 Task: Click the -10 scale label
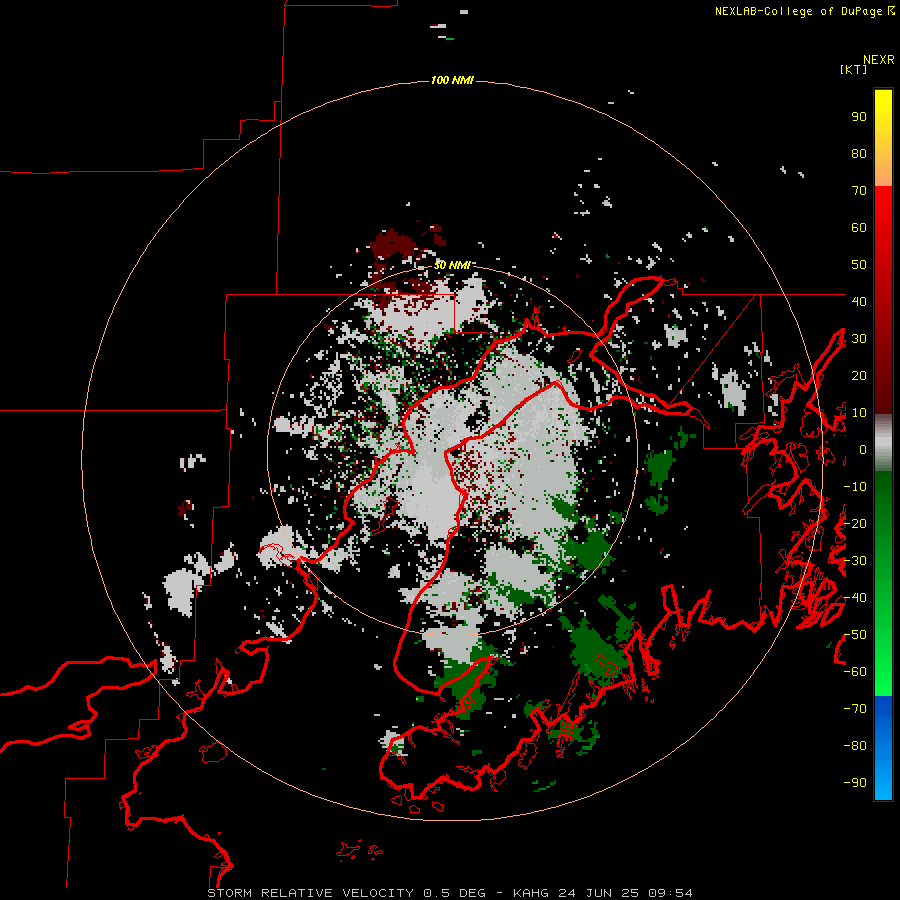click(855, 487)
